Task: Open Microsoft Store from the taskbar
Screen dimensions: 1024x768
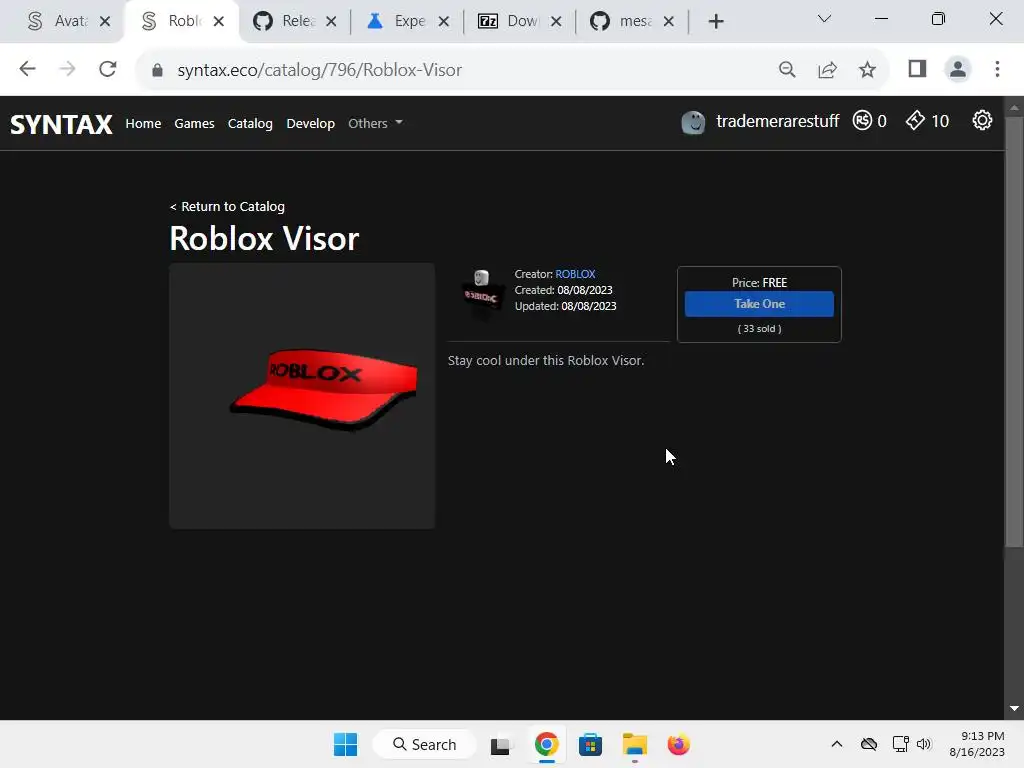Action: pos(590,744)
